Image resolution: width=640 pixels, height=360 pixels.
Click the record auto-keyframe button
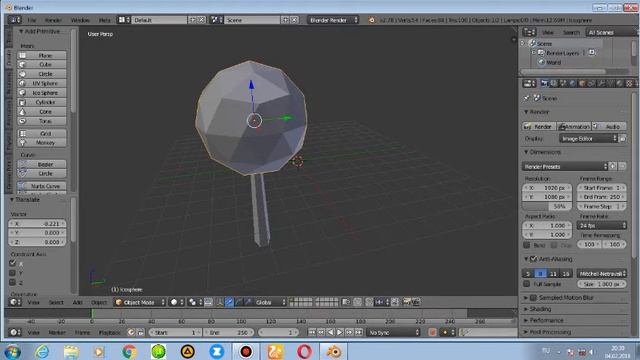[432, 333]
